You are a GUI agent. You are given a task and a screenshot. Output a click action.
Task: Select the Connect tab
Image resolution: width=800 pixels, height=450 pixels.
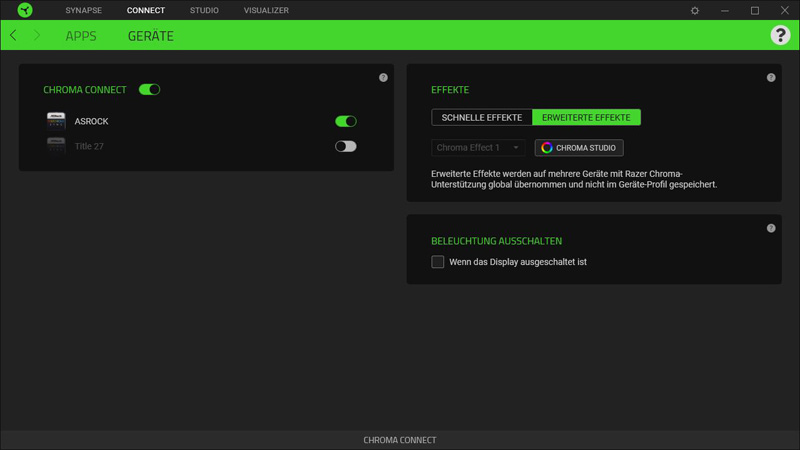coord(145,10)
